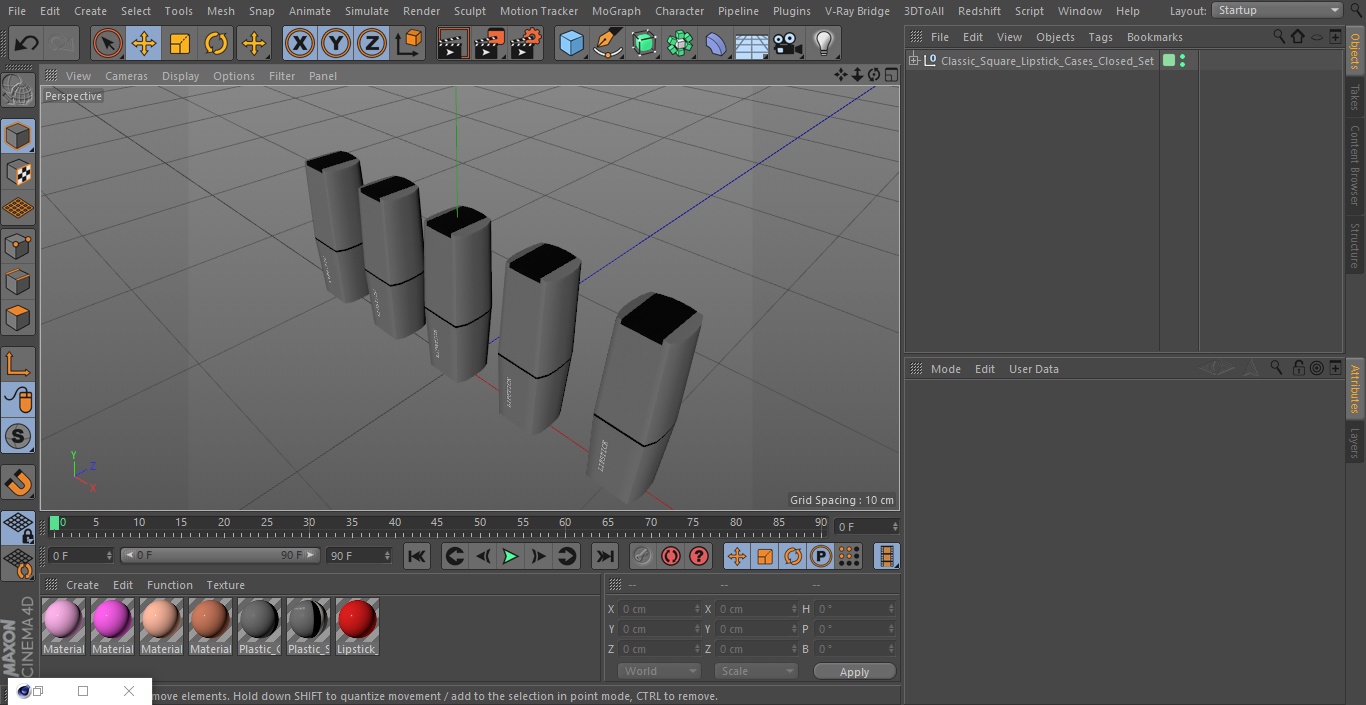
Task: Step the H rotation value spinner
Action: [892, 609]
